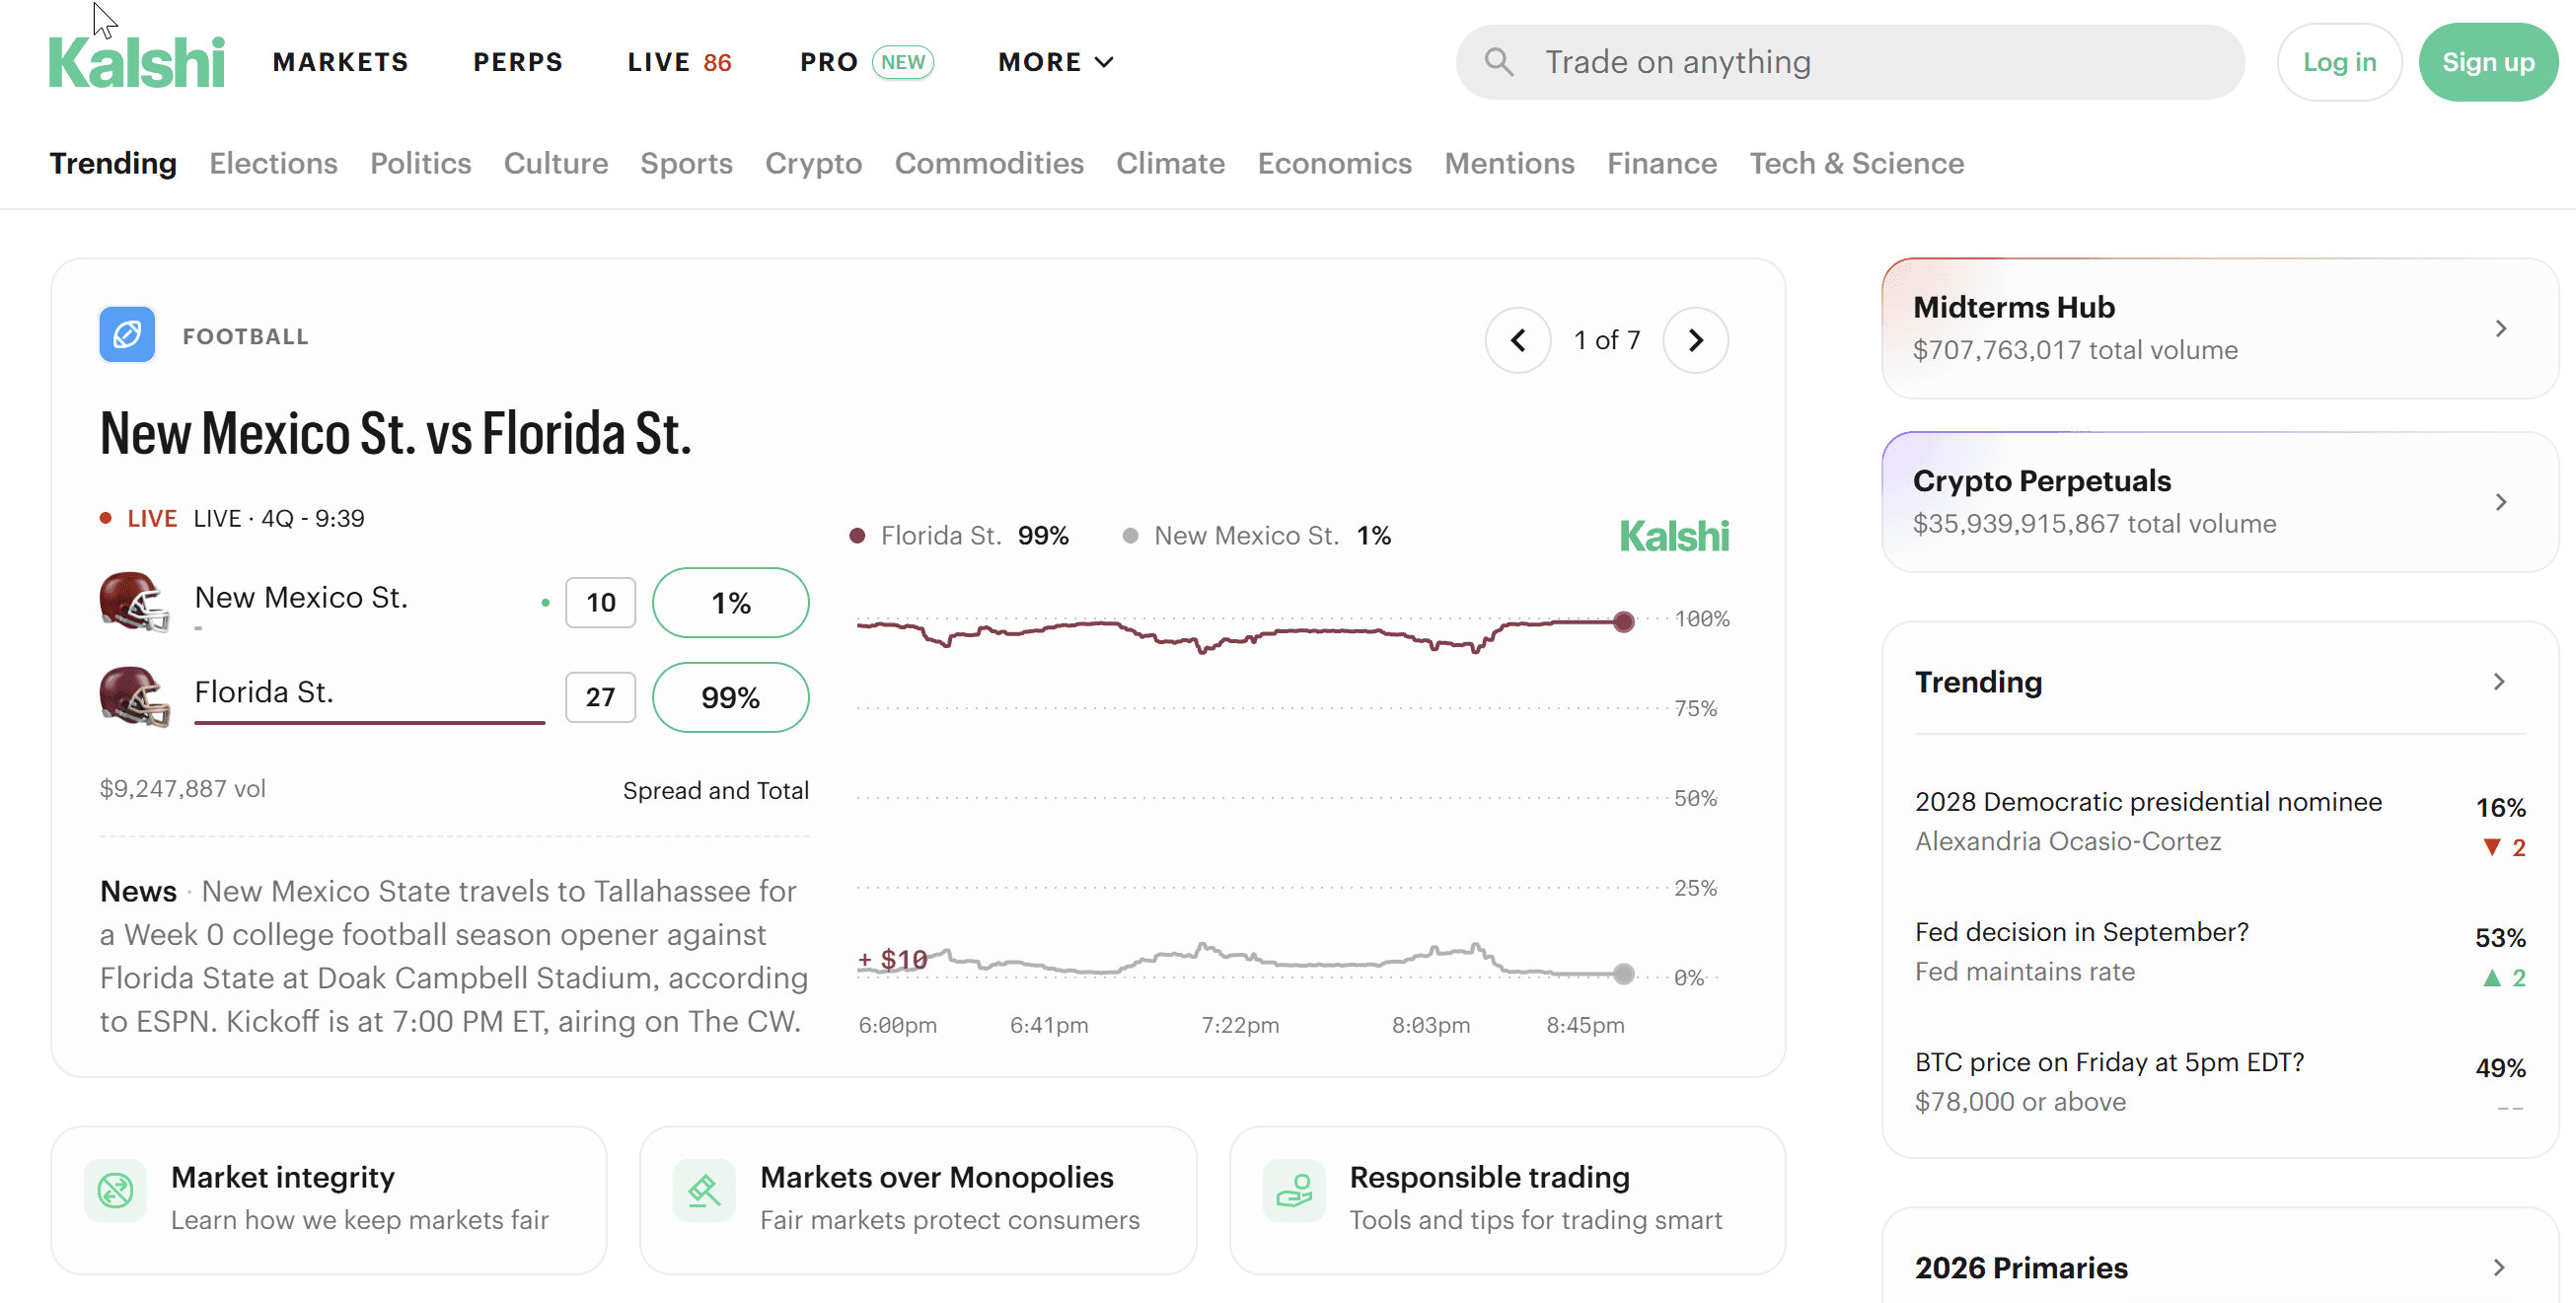Open the PERPS nav item
Image resolution: width=2576 pixels, height=1303 pixels.
pos(518,62)
